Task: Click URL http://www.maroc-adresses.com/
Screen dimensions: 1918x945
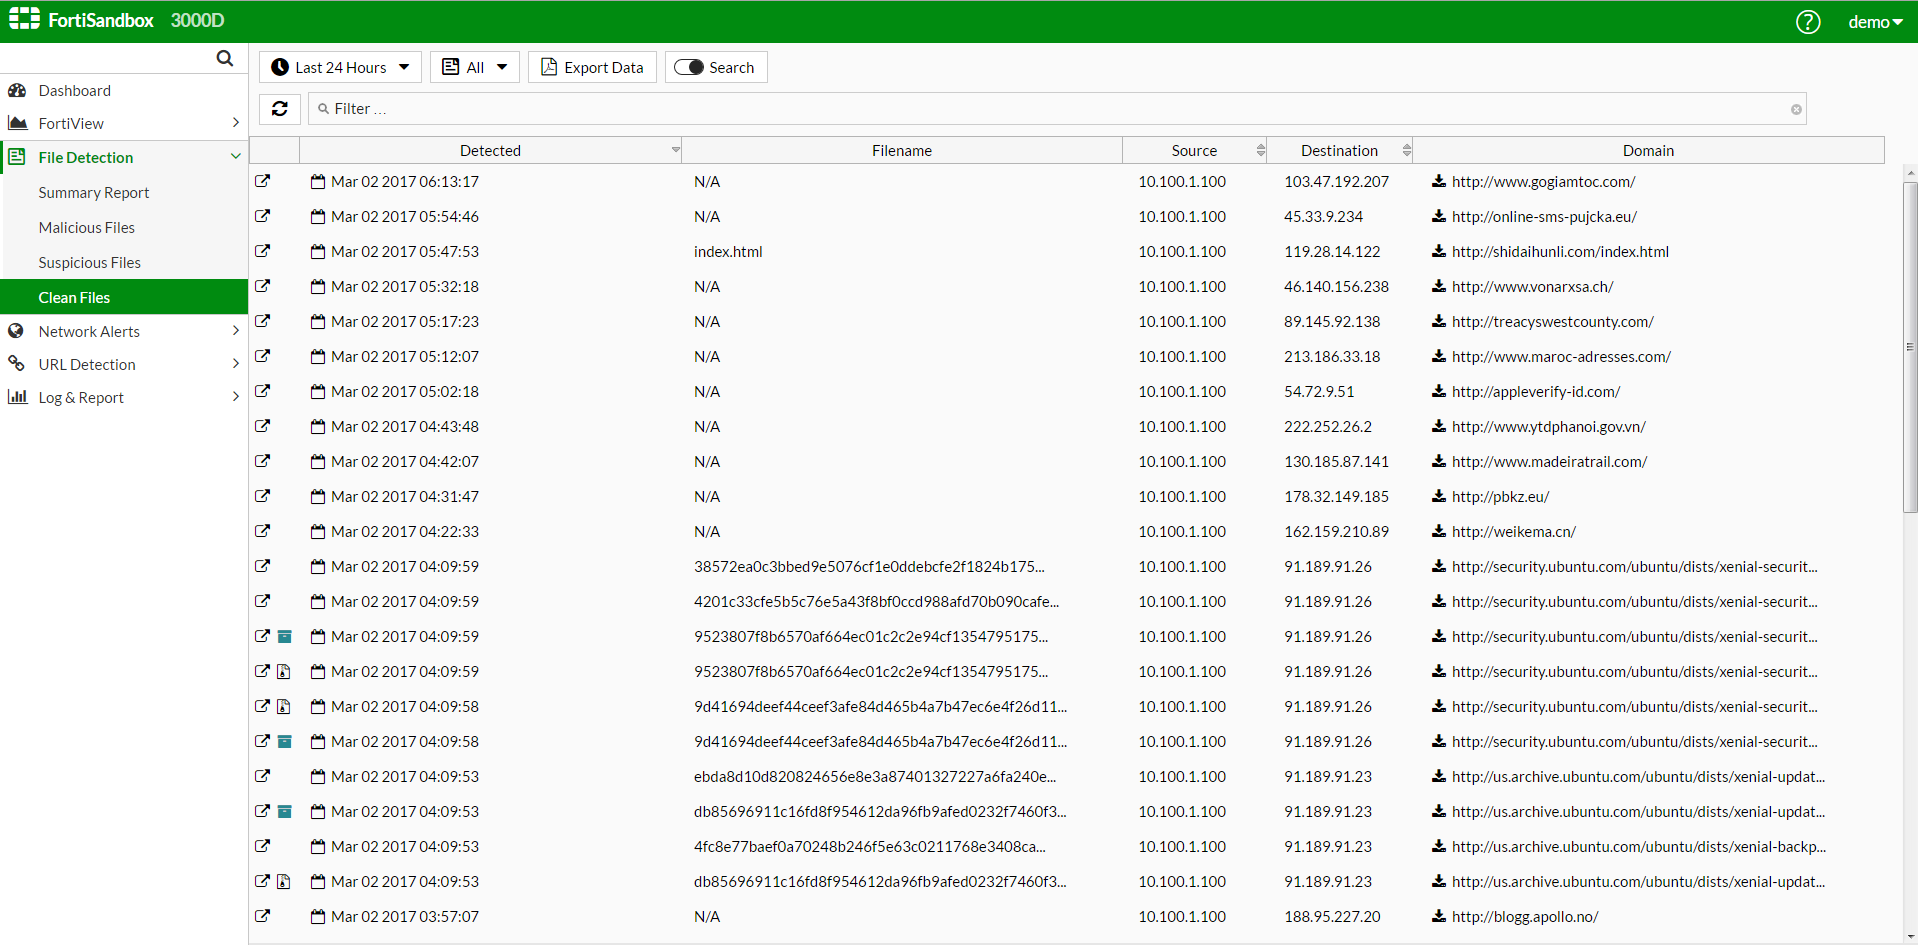Action: [1561, 356]
